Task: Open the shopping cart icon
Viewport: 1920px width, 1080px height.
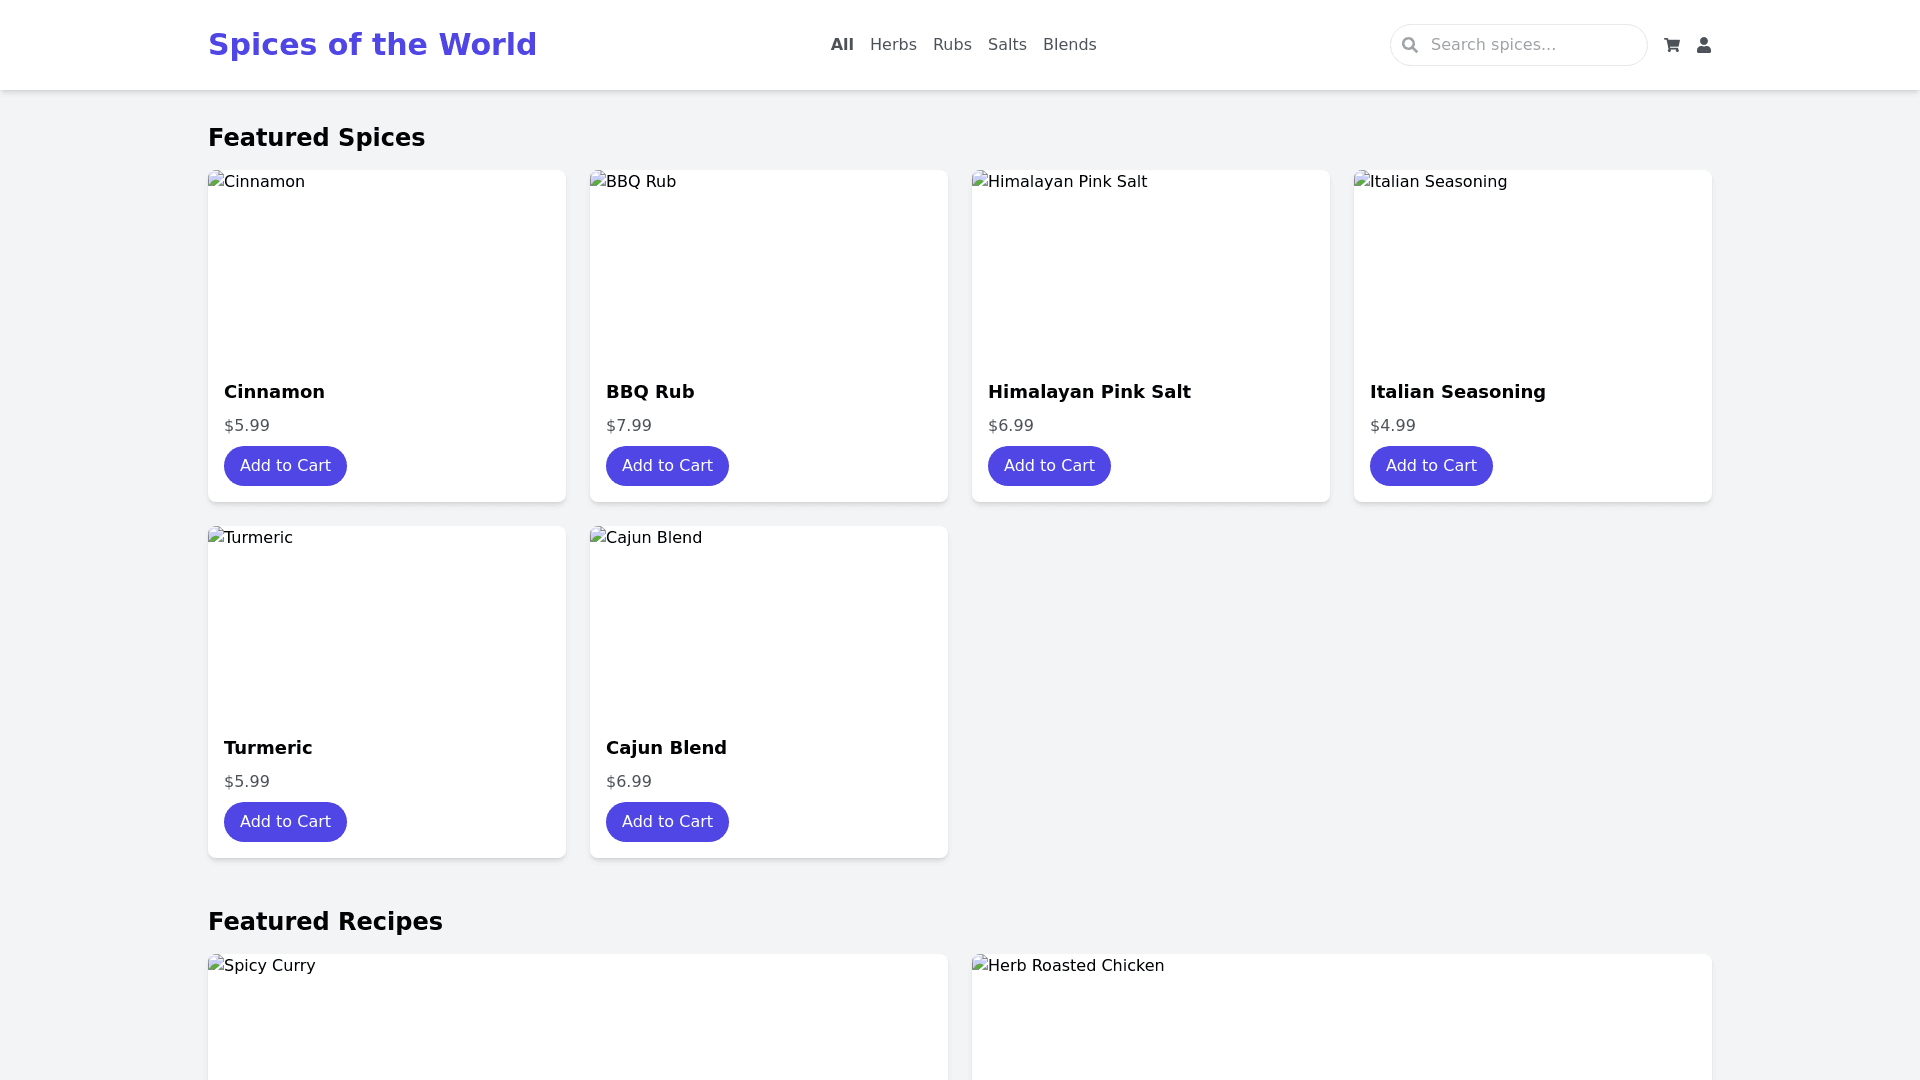Action: tap(1671, 45)
